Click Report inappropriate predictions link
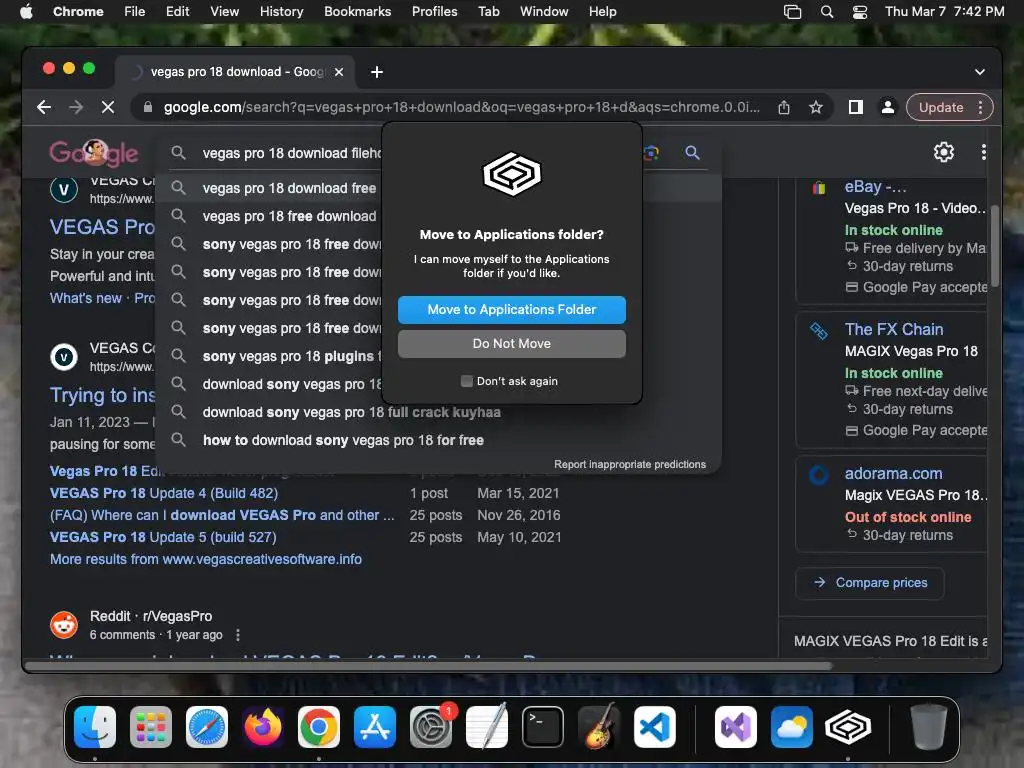This screenshot has height=768, width=1024. tap(630, 464)
